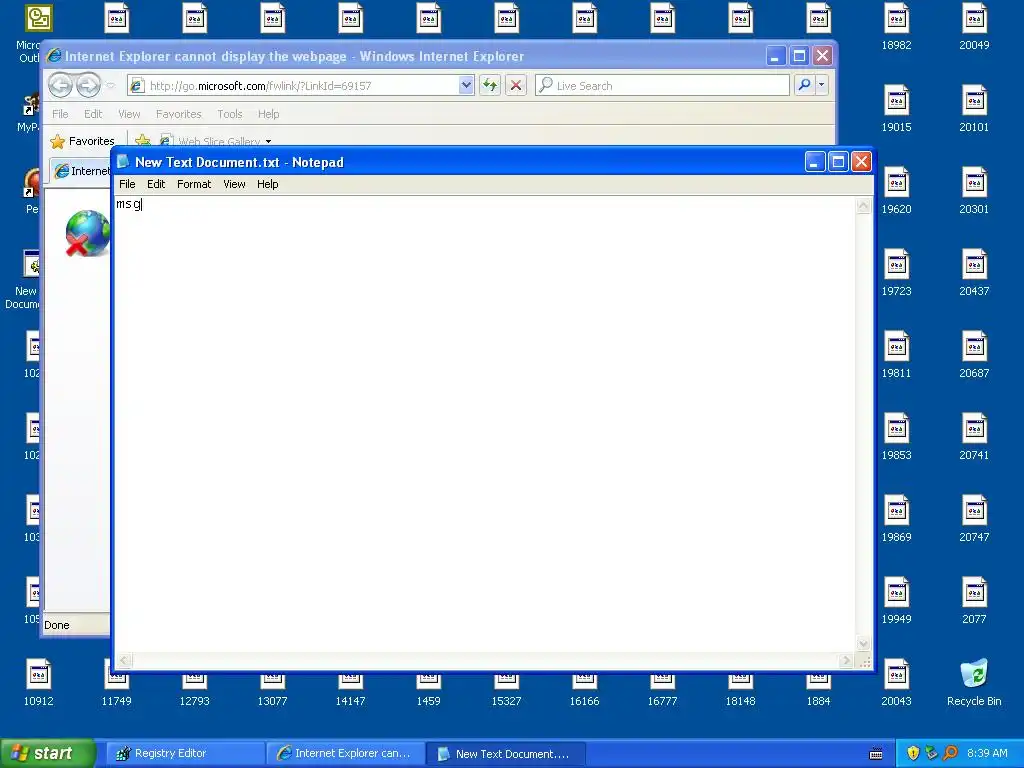Click Internet Explorer title bar logo icon
Screen dimensions: 1024x768
[54, 56]
